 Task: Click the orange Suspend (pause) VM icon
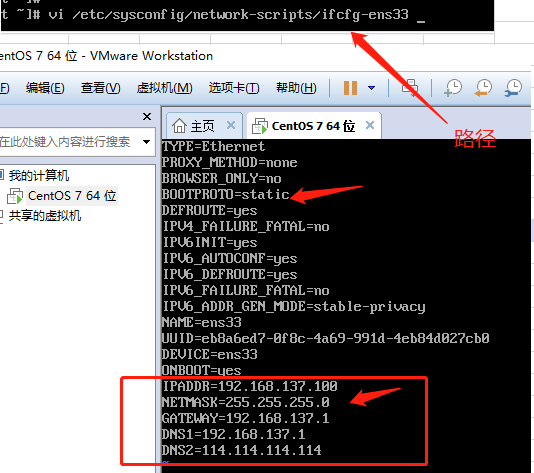[350, 88]
